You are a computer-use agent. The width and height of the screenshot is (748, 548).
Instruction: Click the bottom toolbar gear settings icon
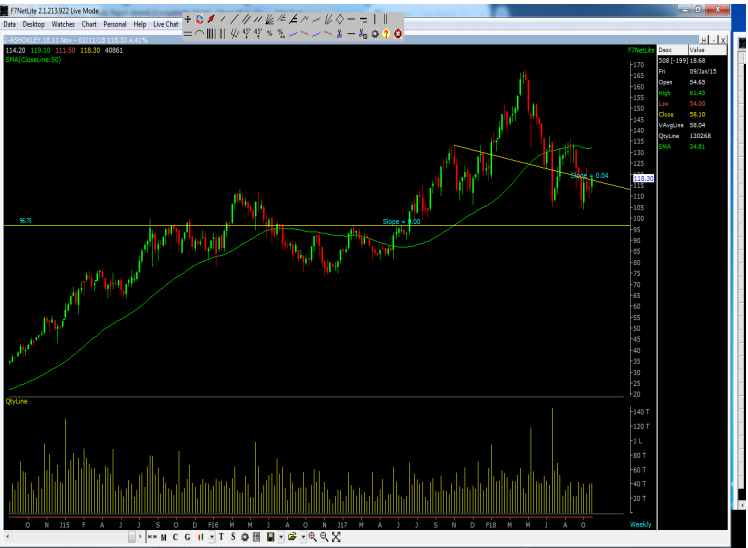245,537
